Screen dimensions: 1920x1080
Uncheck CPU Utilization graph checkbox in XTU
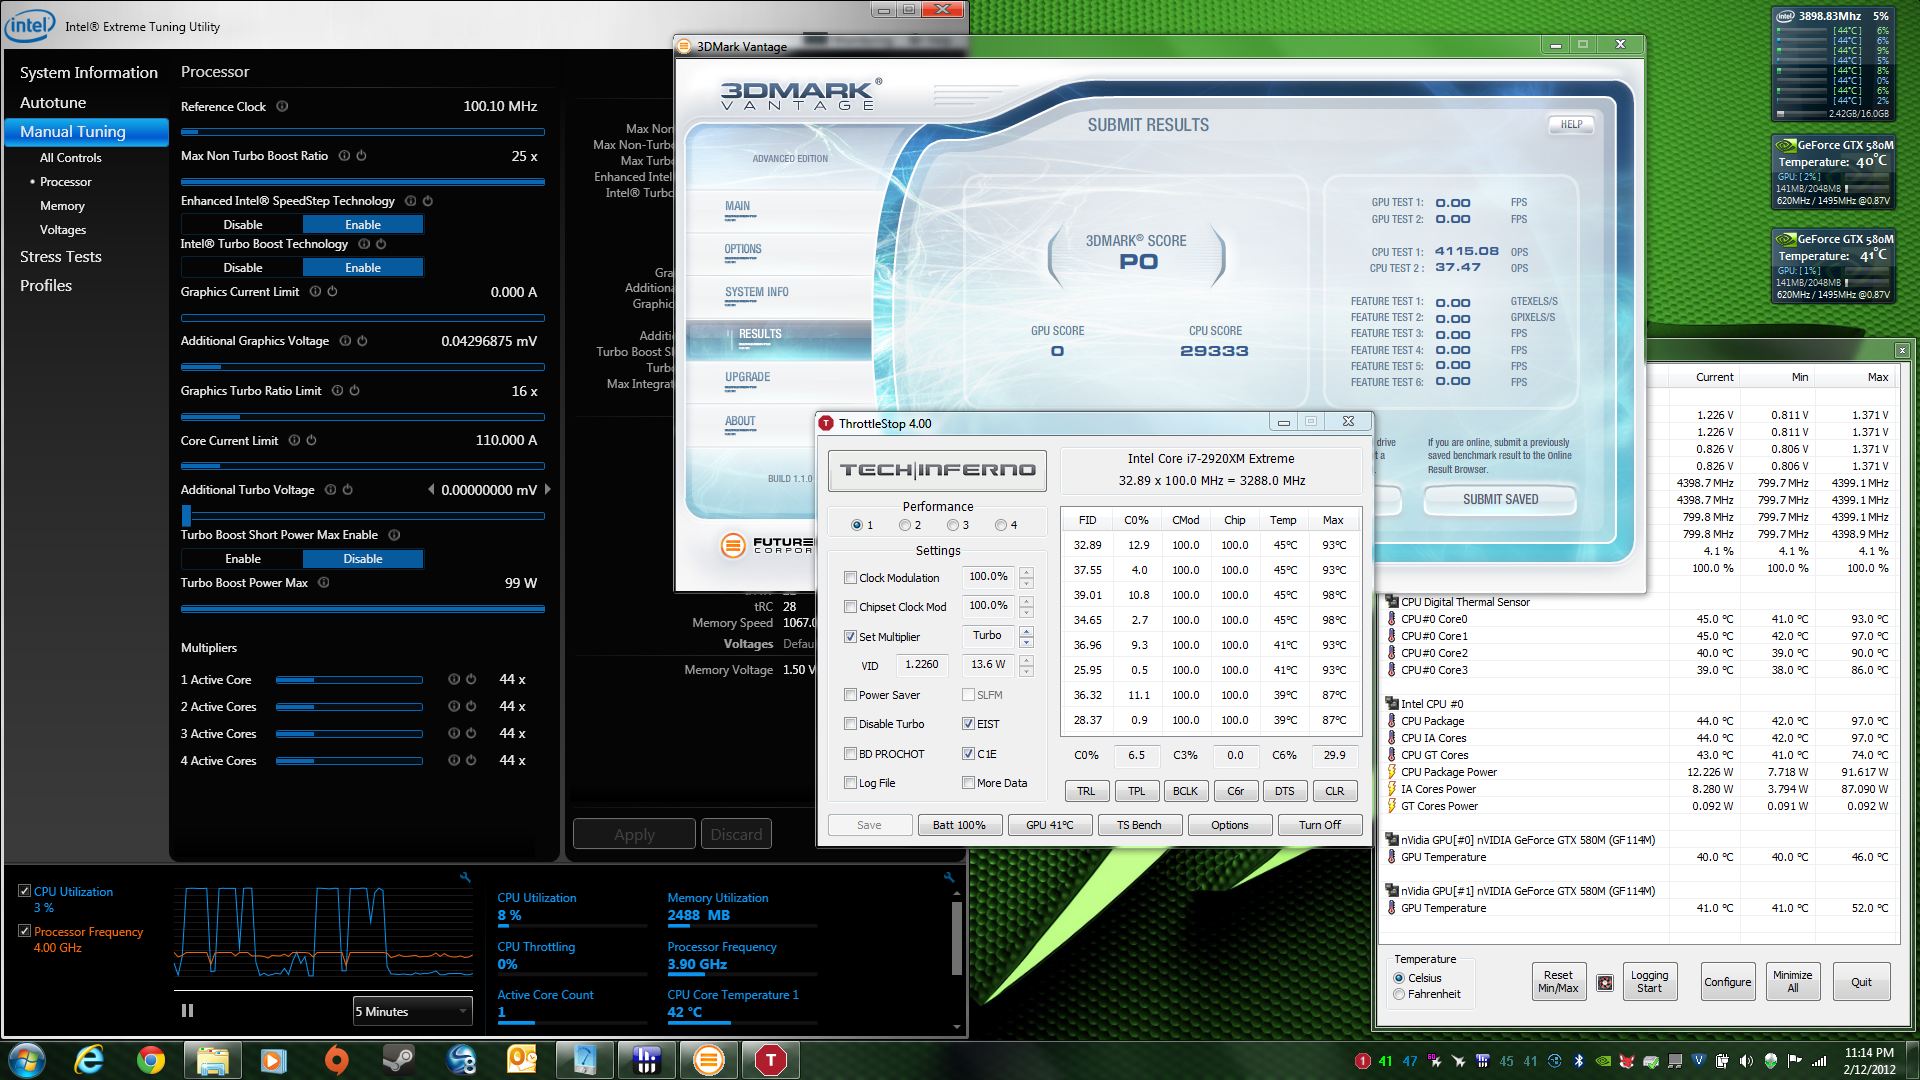click(24, 891)
